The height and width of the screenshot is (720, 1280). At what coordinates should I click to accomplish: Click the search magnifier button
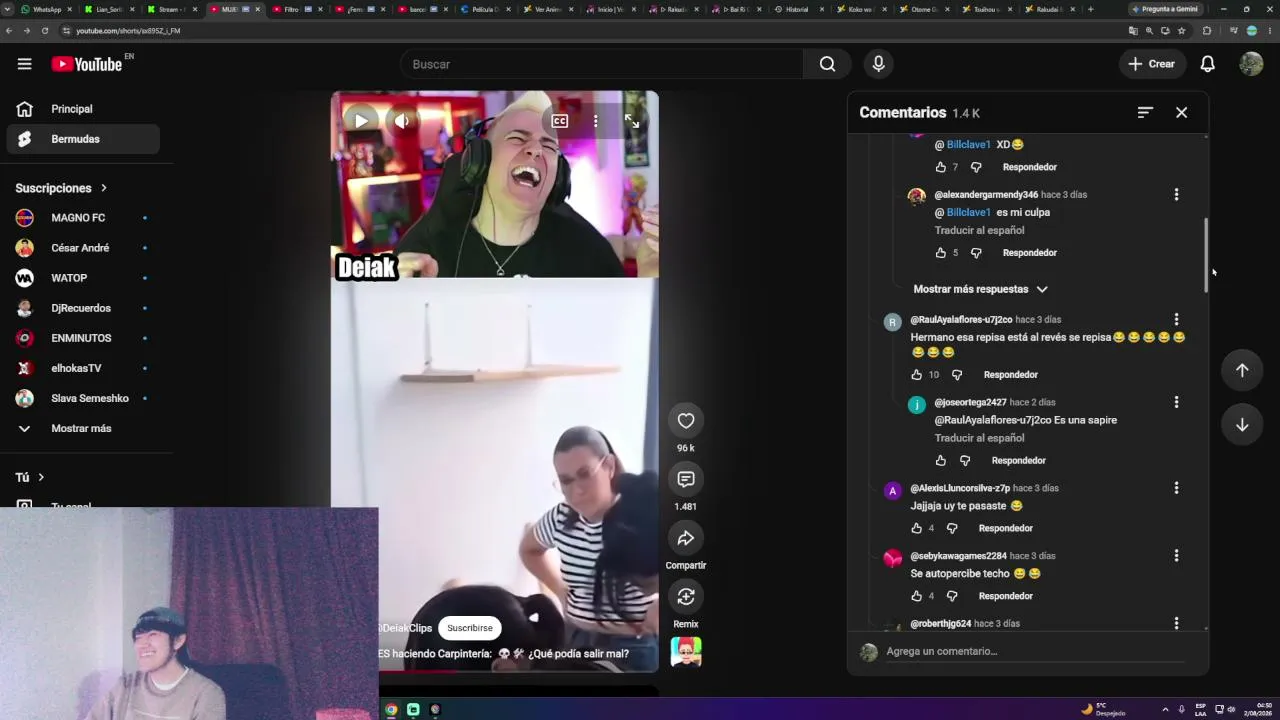[827, 64]
